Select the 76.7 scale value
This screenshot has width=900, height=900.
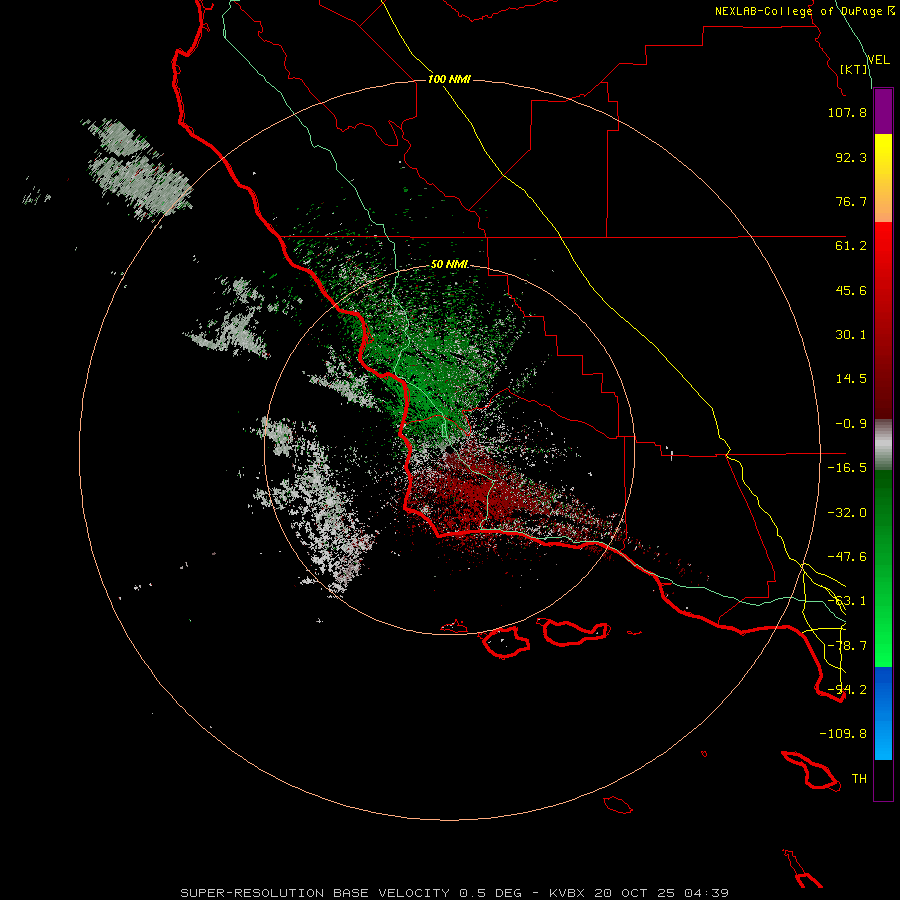tap(851, 201)
